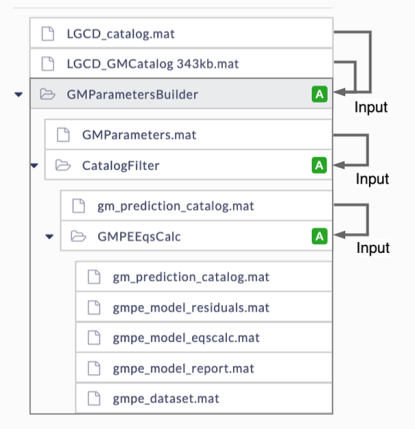This screenshot has height=429, width=415.
Task: Open gmpe_model_residuals.mat file
Action: point(204,307)
